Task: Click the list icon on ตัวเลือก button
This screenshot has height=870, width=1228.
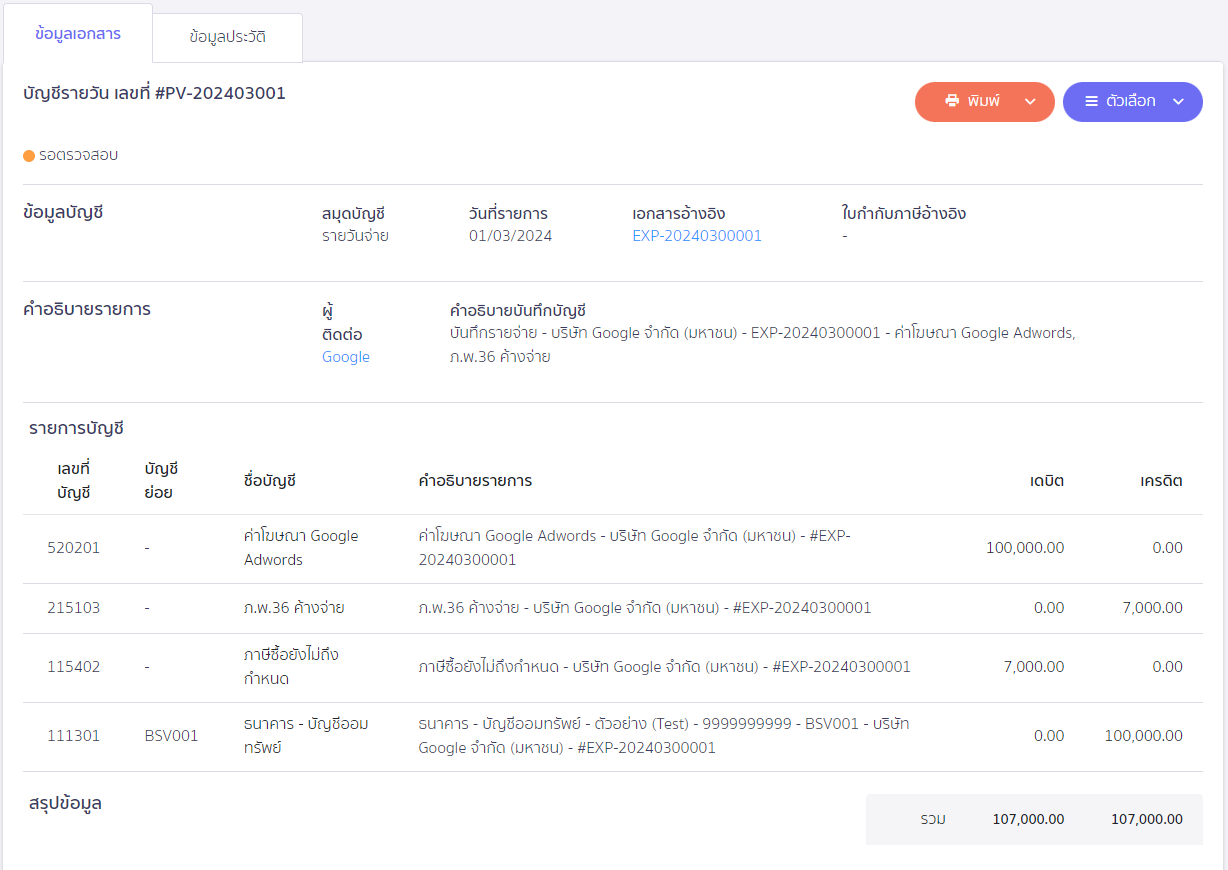Action: point(1092,101)
